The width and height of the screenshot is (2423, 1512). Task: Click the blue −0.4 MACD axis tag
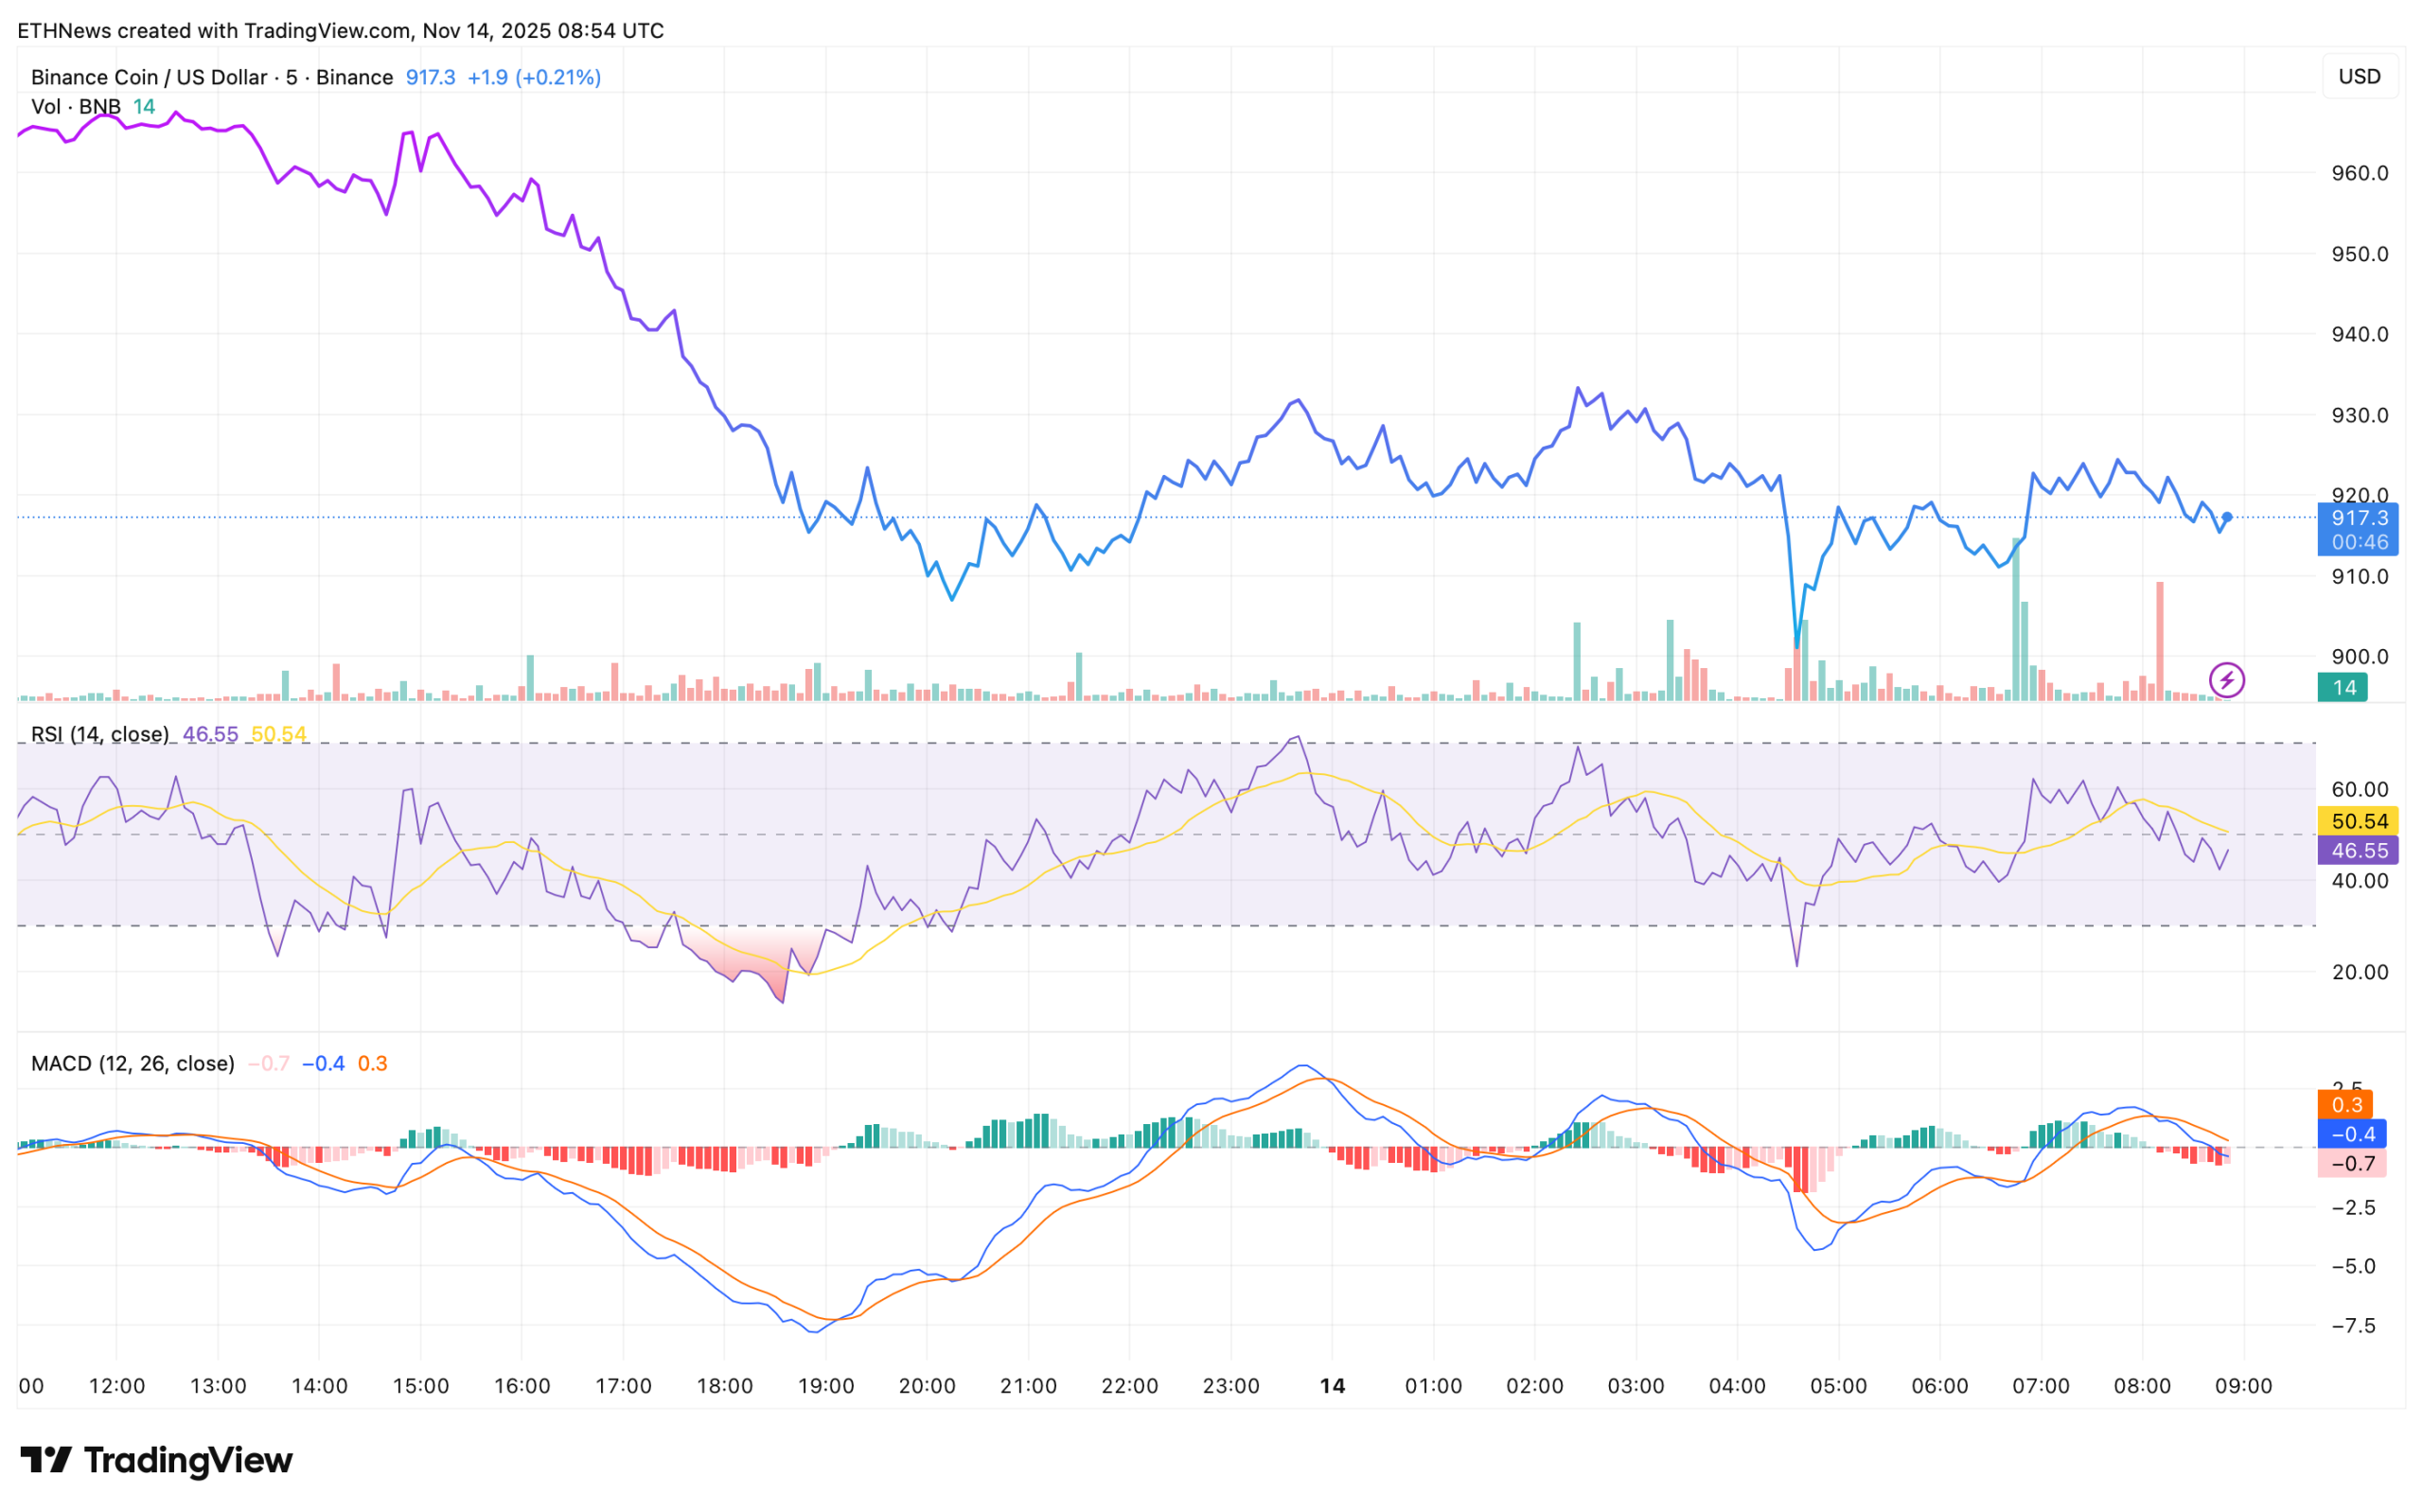tap(2352, 1135)
